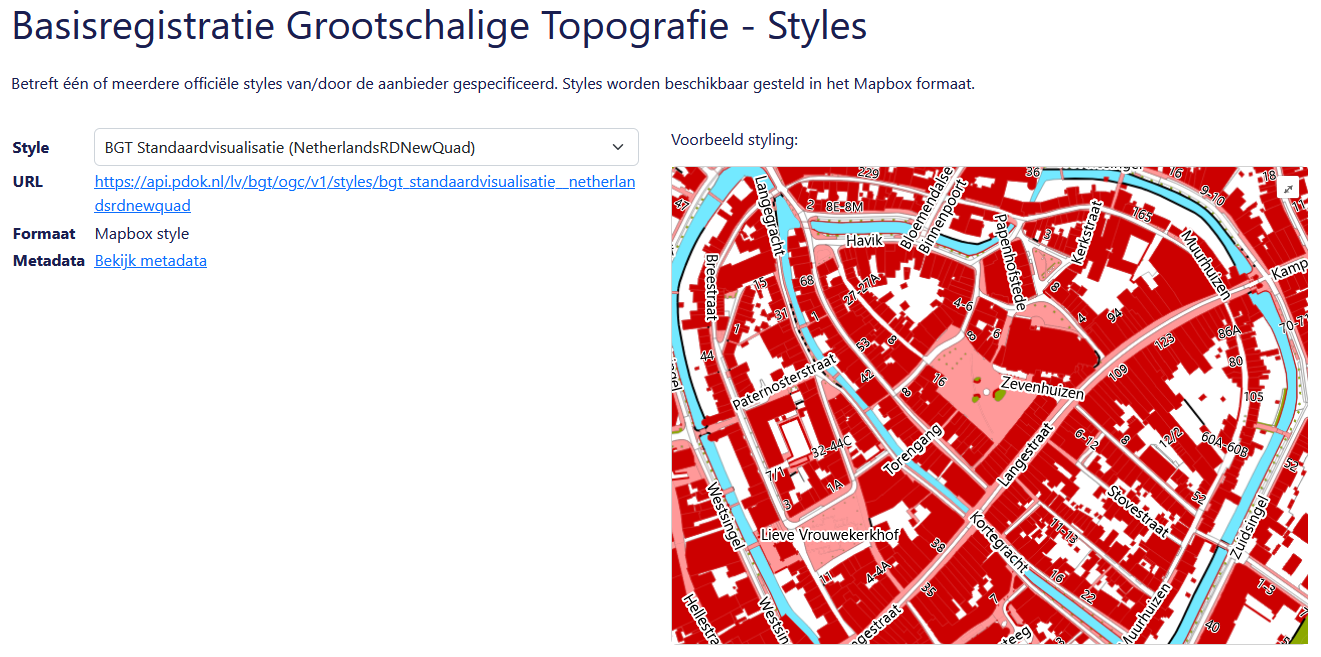
Task: Click the Lieve Vrouwekerkhof label on the map
Action: pos(832,535)
